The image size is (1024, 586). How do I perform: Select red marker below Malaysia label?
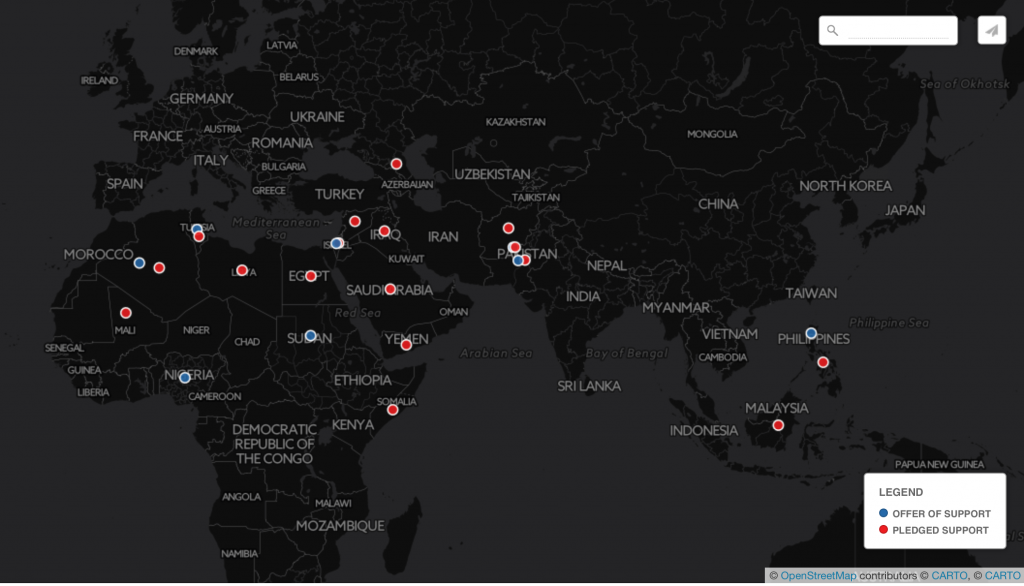tap(778, 425)
